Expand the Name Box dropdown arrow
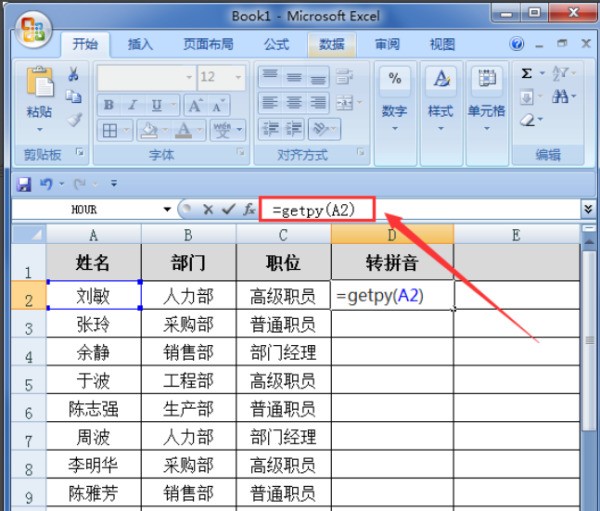This screenshot has width=600, height=511. 167,210
